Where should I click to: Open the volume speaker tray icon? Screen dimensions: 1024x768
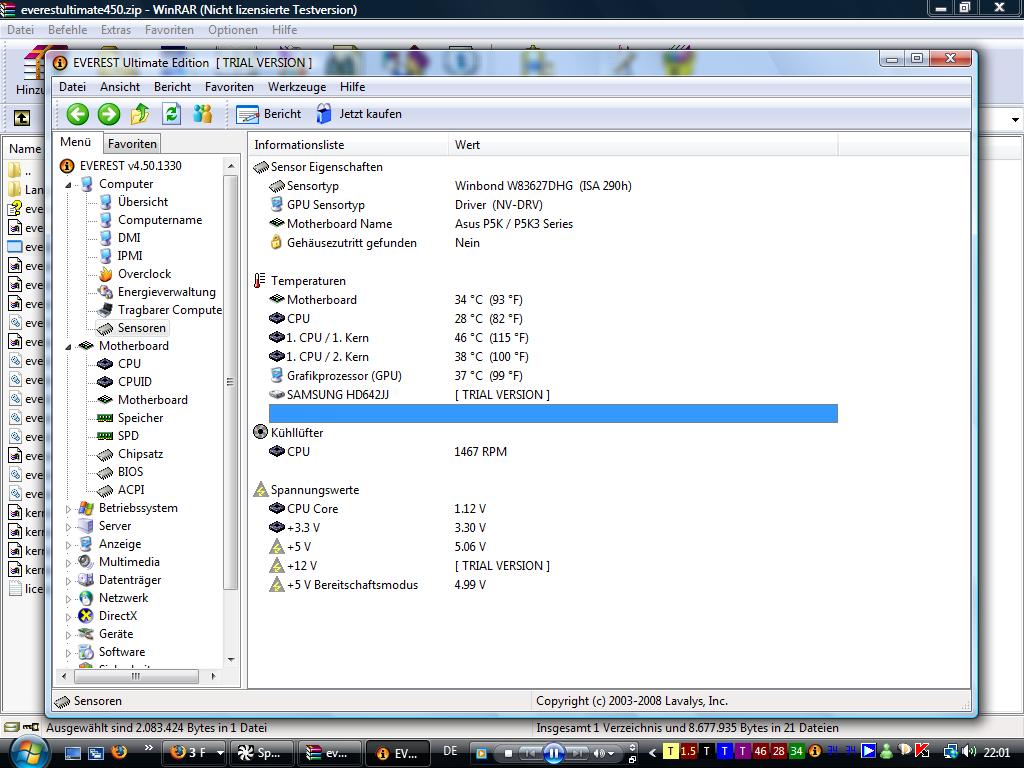pyautogui.click(x=969, y=752)
